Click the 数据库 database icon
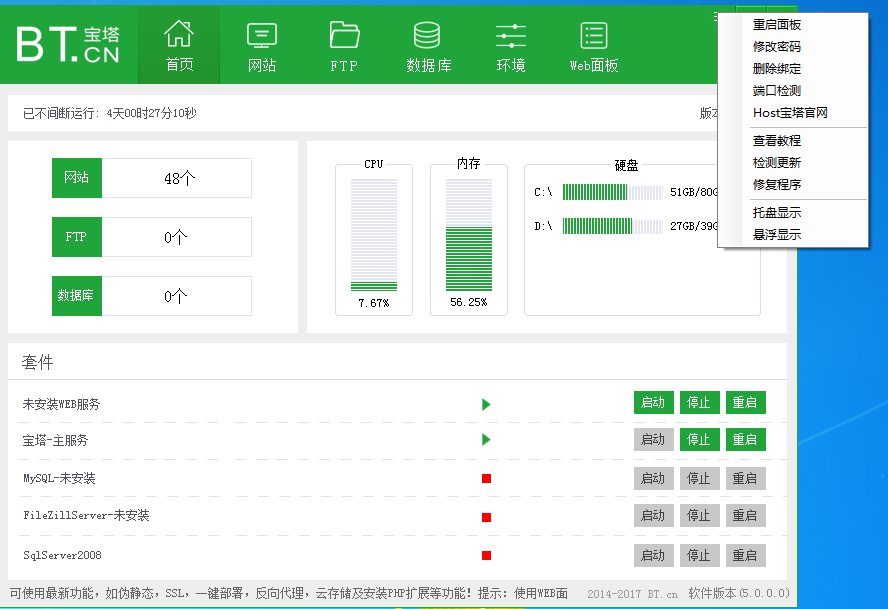The image size is (888, 609). pyautogui.click(x=427, y=44)
